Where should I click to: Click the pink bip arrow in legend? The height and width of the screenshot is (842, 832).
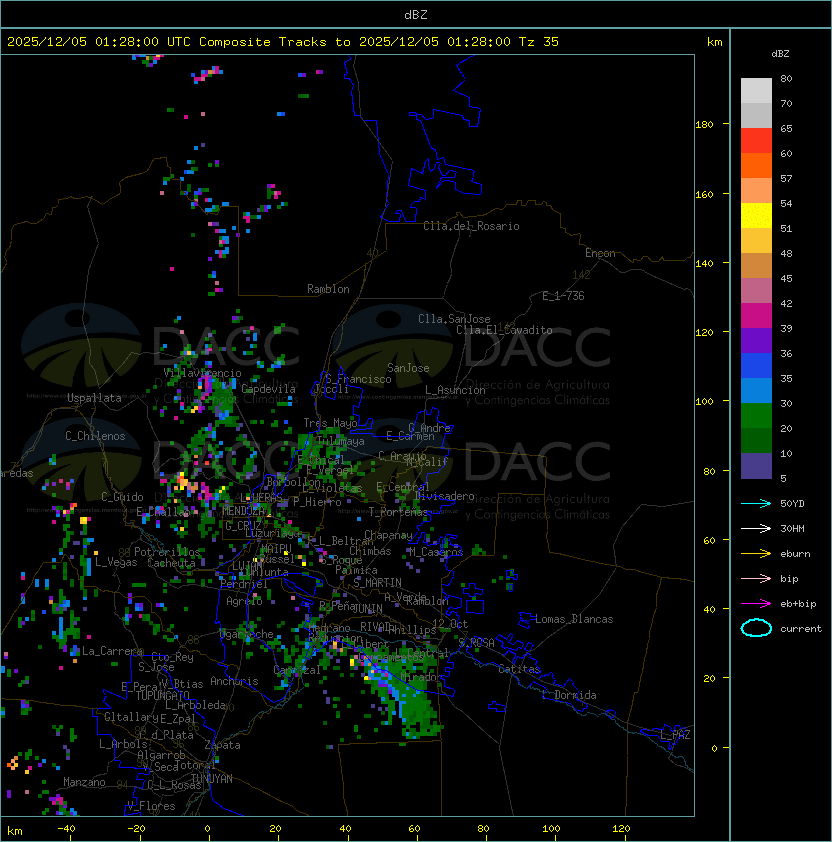(x=756, y=579)
